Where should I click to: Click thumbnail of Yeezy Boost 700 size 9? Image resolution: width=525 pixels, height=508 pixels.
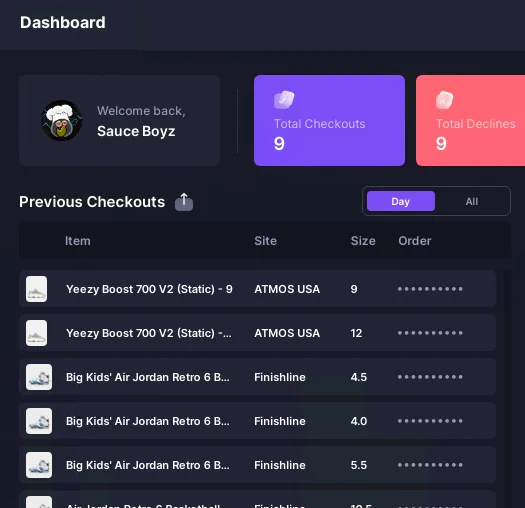(x=36, y=289)
